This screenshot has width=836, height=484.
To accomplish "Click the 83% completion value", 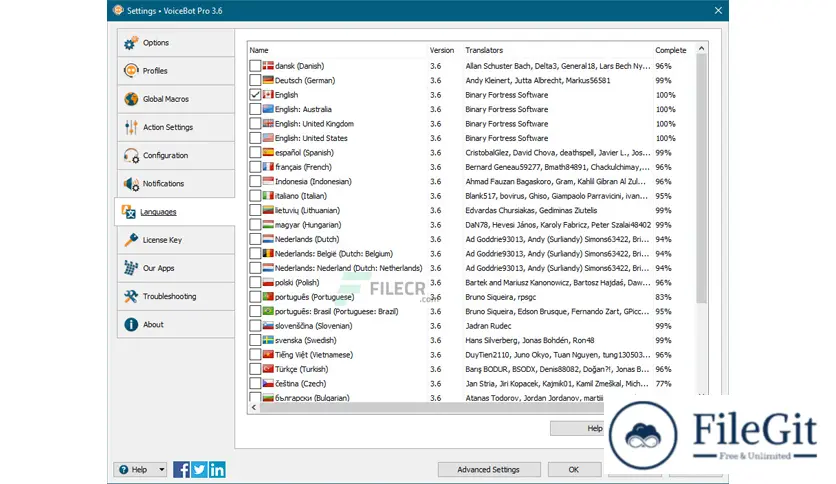I will [x=663, y=297].
